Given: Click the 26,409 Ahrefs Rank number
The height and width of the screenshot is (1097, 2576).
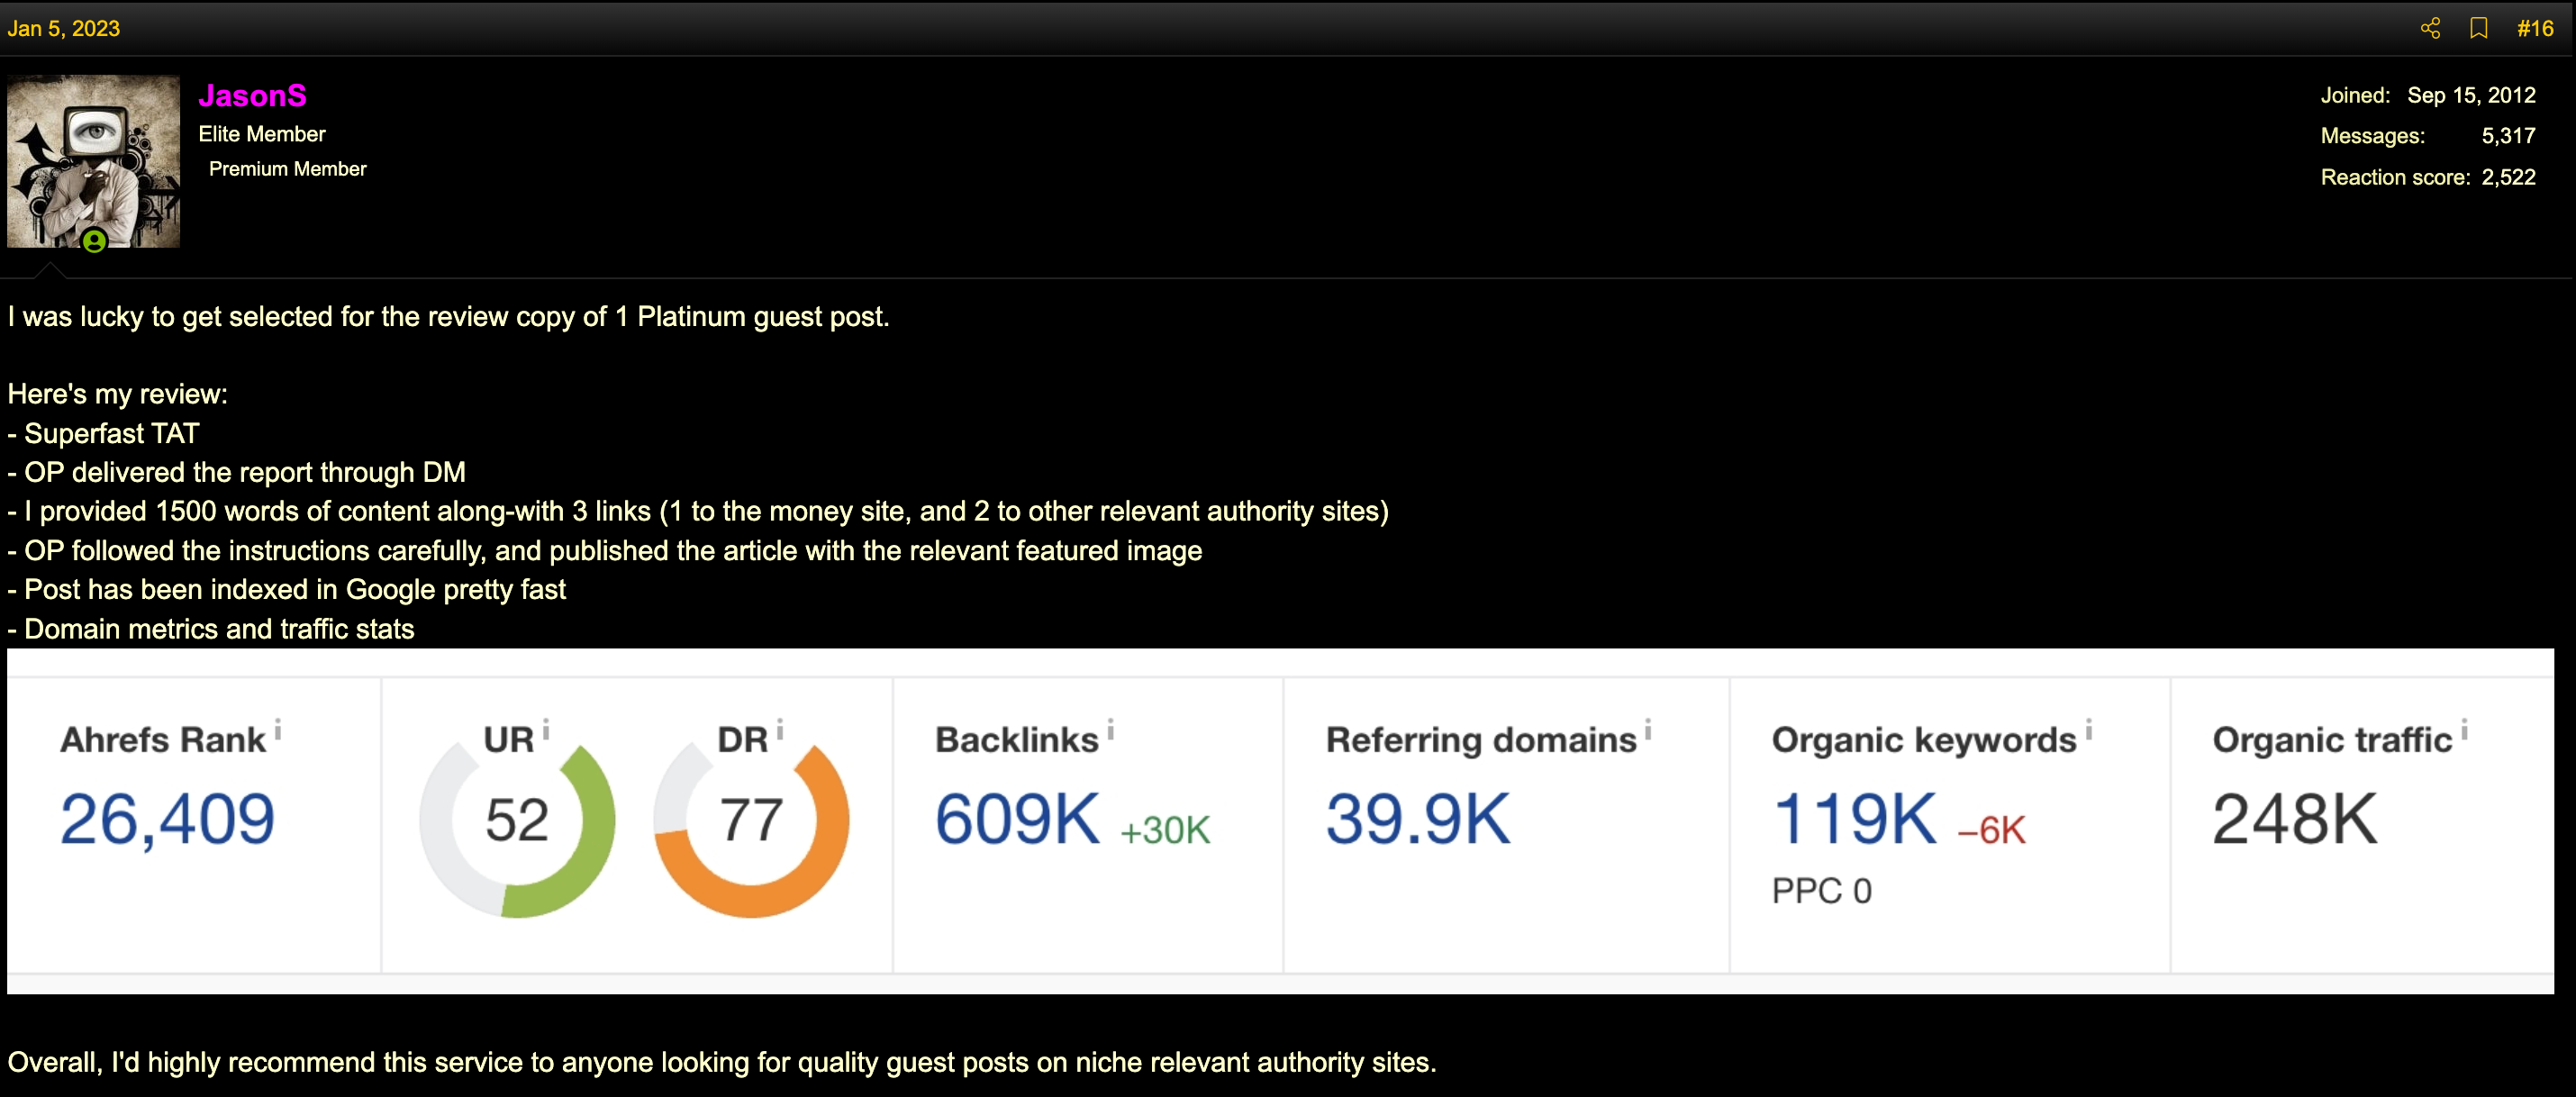Looking at the screenshot, I should 167,819.
